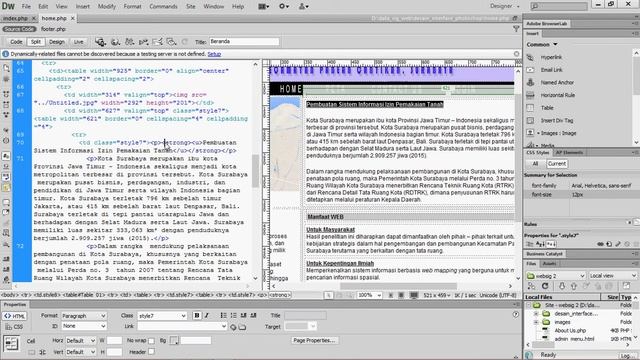640x360 pixels.
Task: Switch Properties panel to CSS mode
Action: click(x=14, y=327)
